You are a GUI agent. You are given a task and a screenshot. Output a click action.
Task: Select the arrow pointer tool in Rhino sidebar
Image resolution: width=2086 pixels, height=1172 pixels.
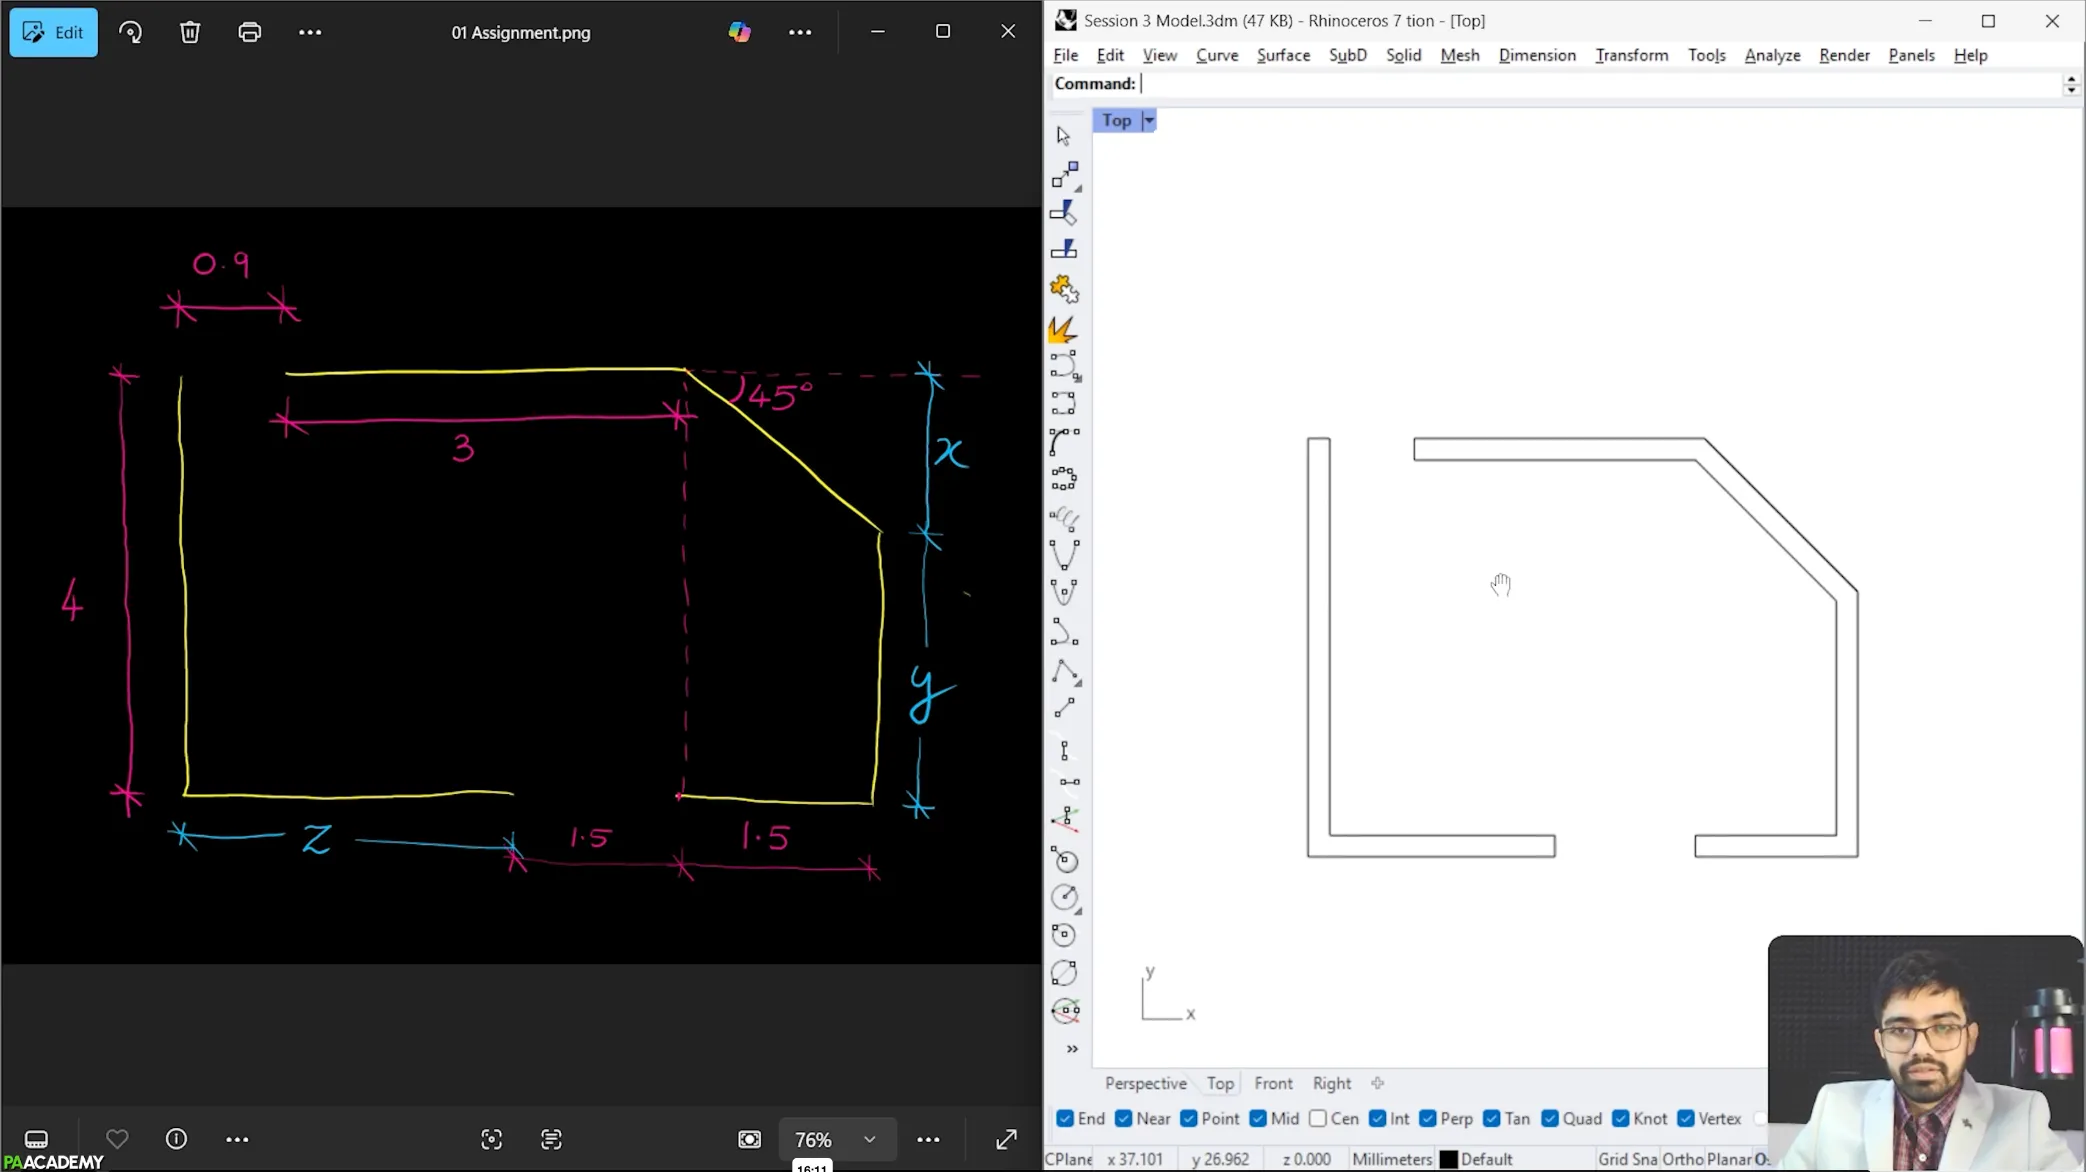[1063, 135]
